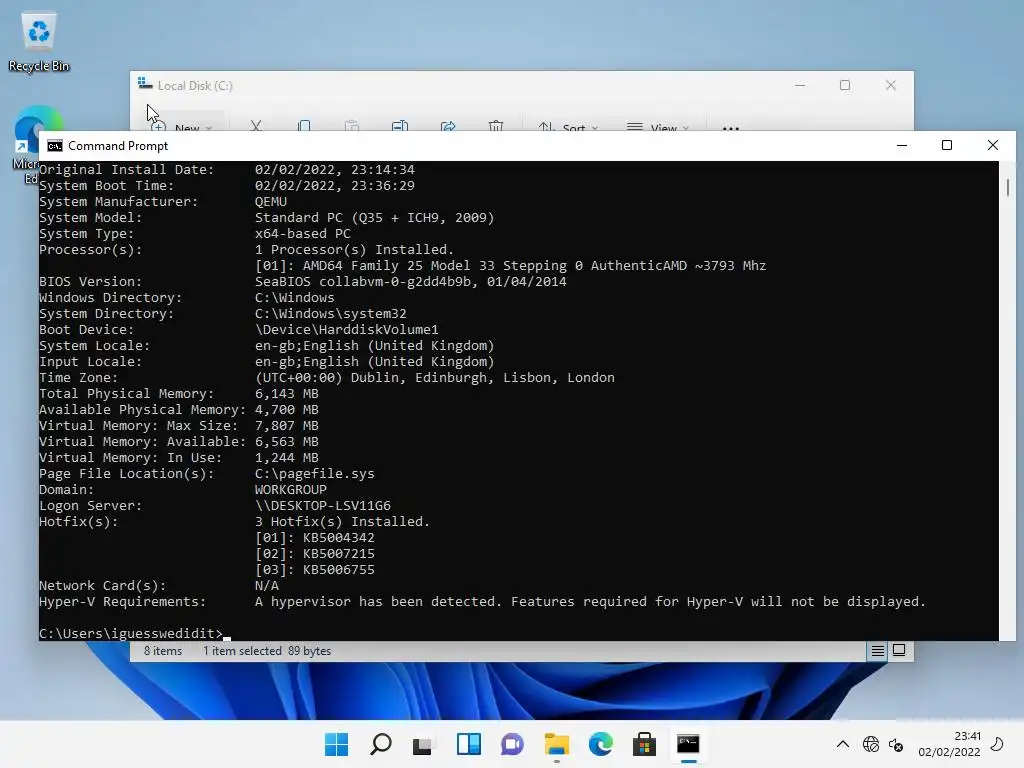The height and width of the screenshot is (768, 1024).
Task: Open the network globe tray icon
Action: pos(871,744)
